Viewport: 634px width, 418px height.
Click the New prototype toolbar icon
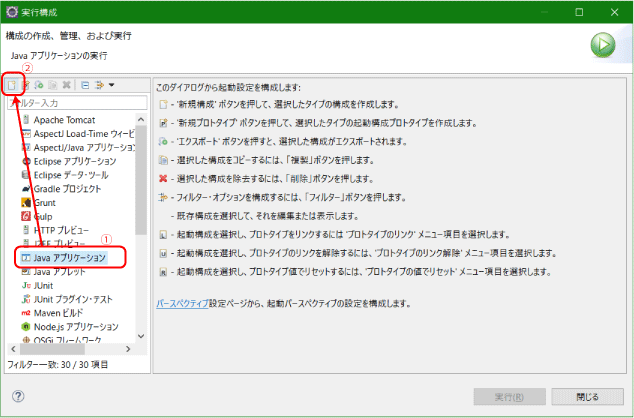coord(25,85)
